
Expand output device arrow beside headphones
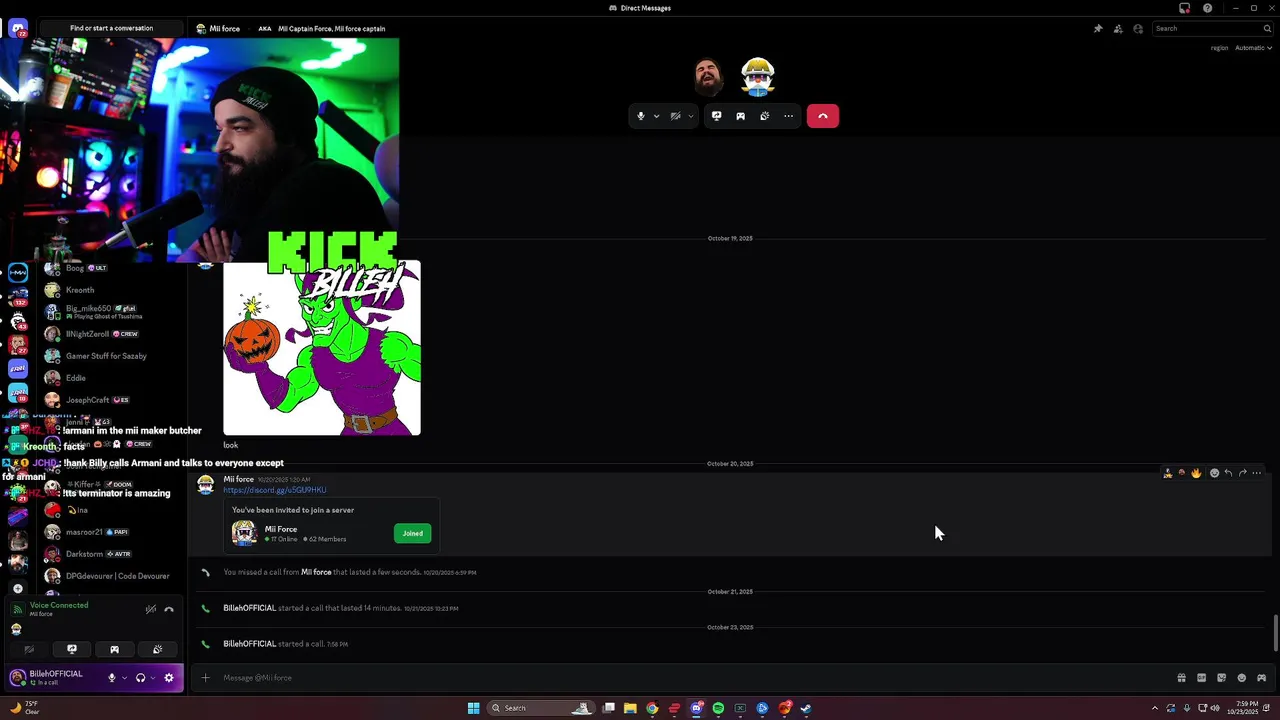(x=152, y=678)
